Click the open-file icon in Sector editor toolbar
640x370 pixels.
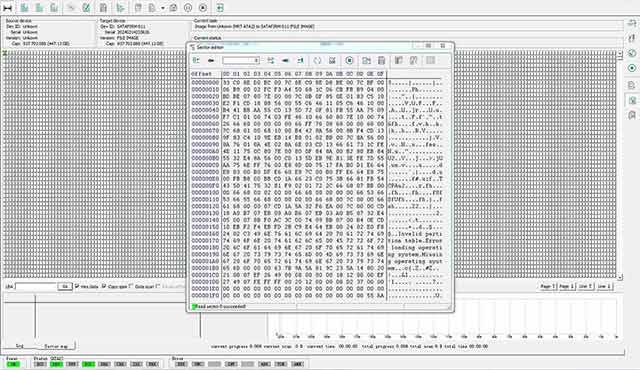coord(367,61)
